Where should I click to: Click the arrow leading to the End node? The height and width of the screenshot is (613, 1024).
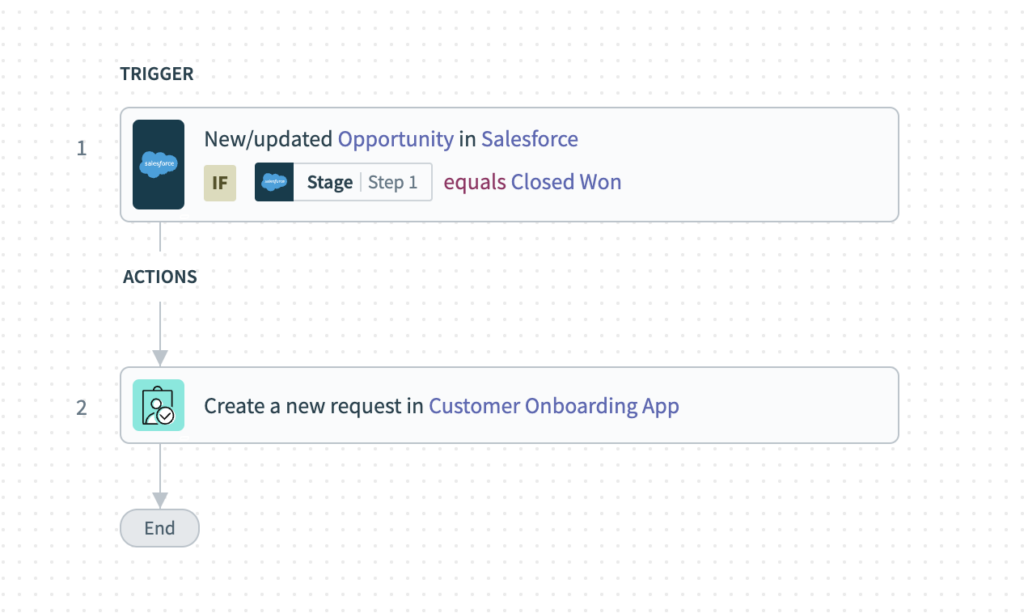click(x=160, y=478)
